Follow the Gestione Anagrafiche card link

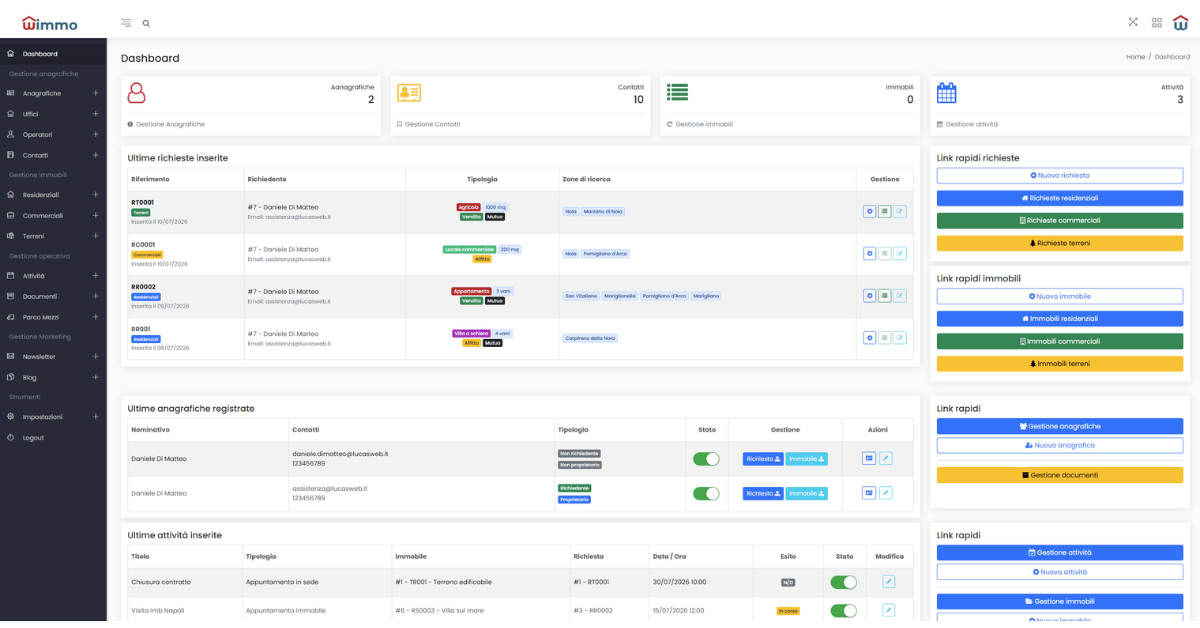(166, 124)
